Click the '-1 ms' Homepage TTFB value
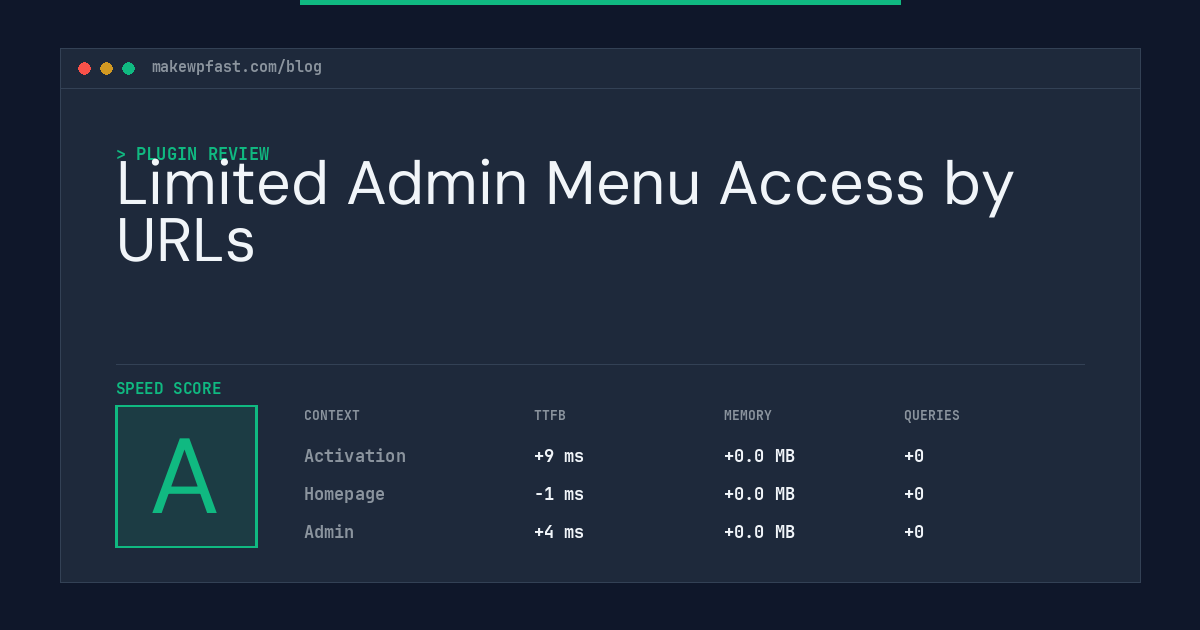This screenshot has height=630, width=1200. coord(559,494)
